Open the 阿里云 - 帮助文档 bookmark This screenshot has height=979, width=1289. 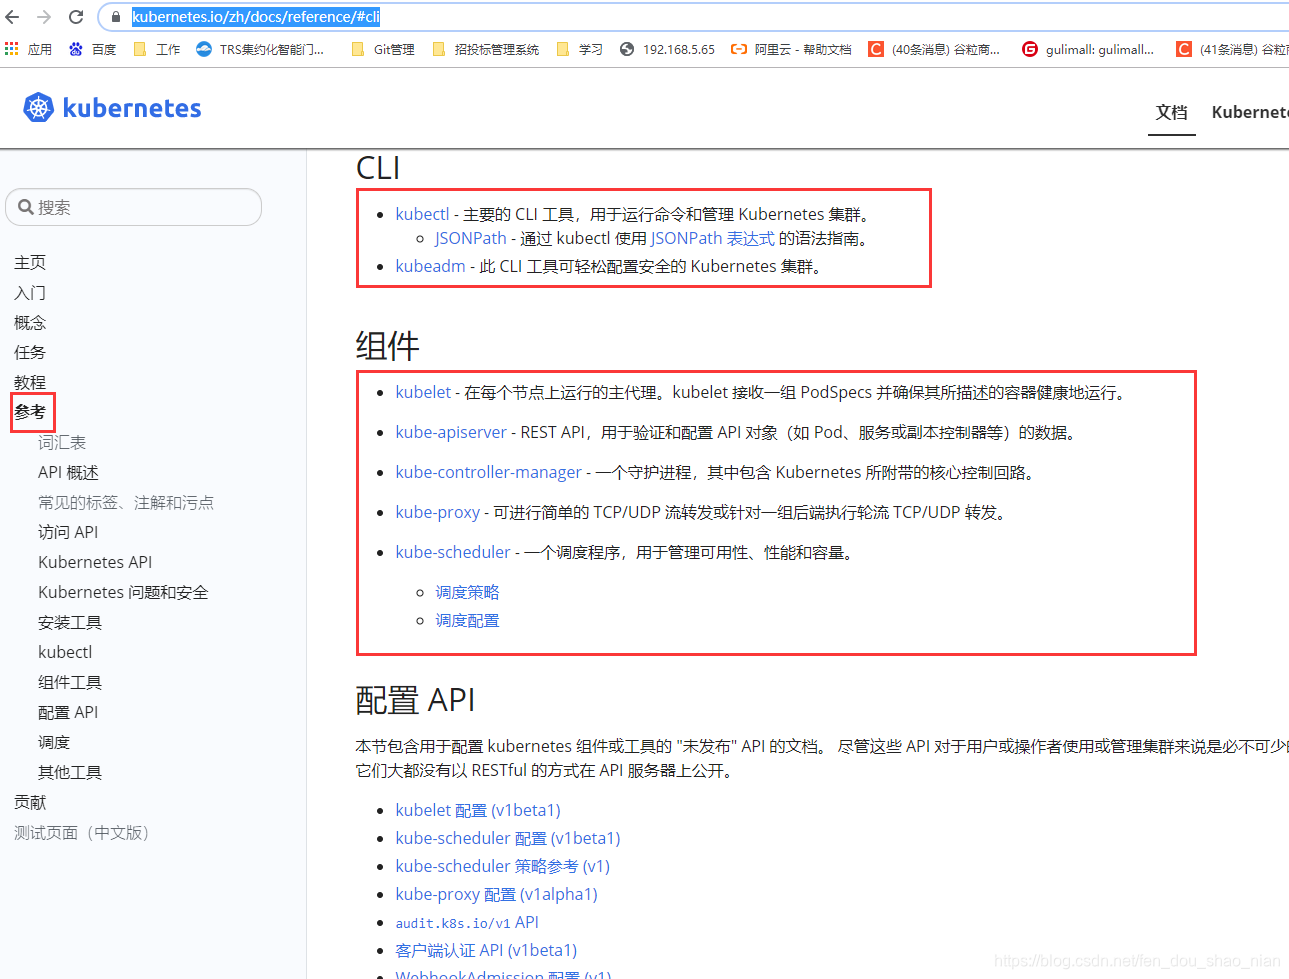tap(791, 49)
